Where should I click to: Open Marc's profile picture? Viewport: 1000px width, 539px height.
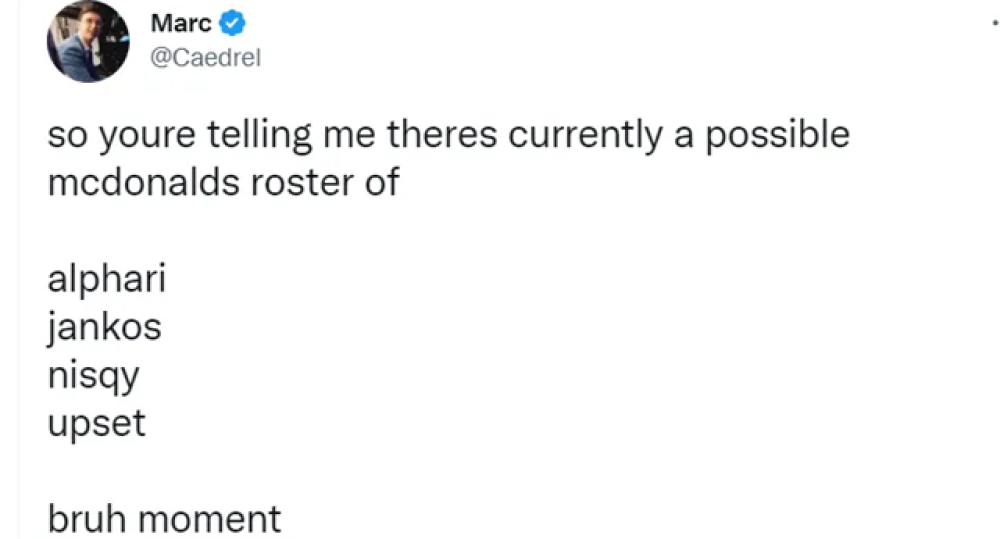click(x=88, y=42)
